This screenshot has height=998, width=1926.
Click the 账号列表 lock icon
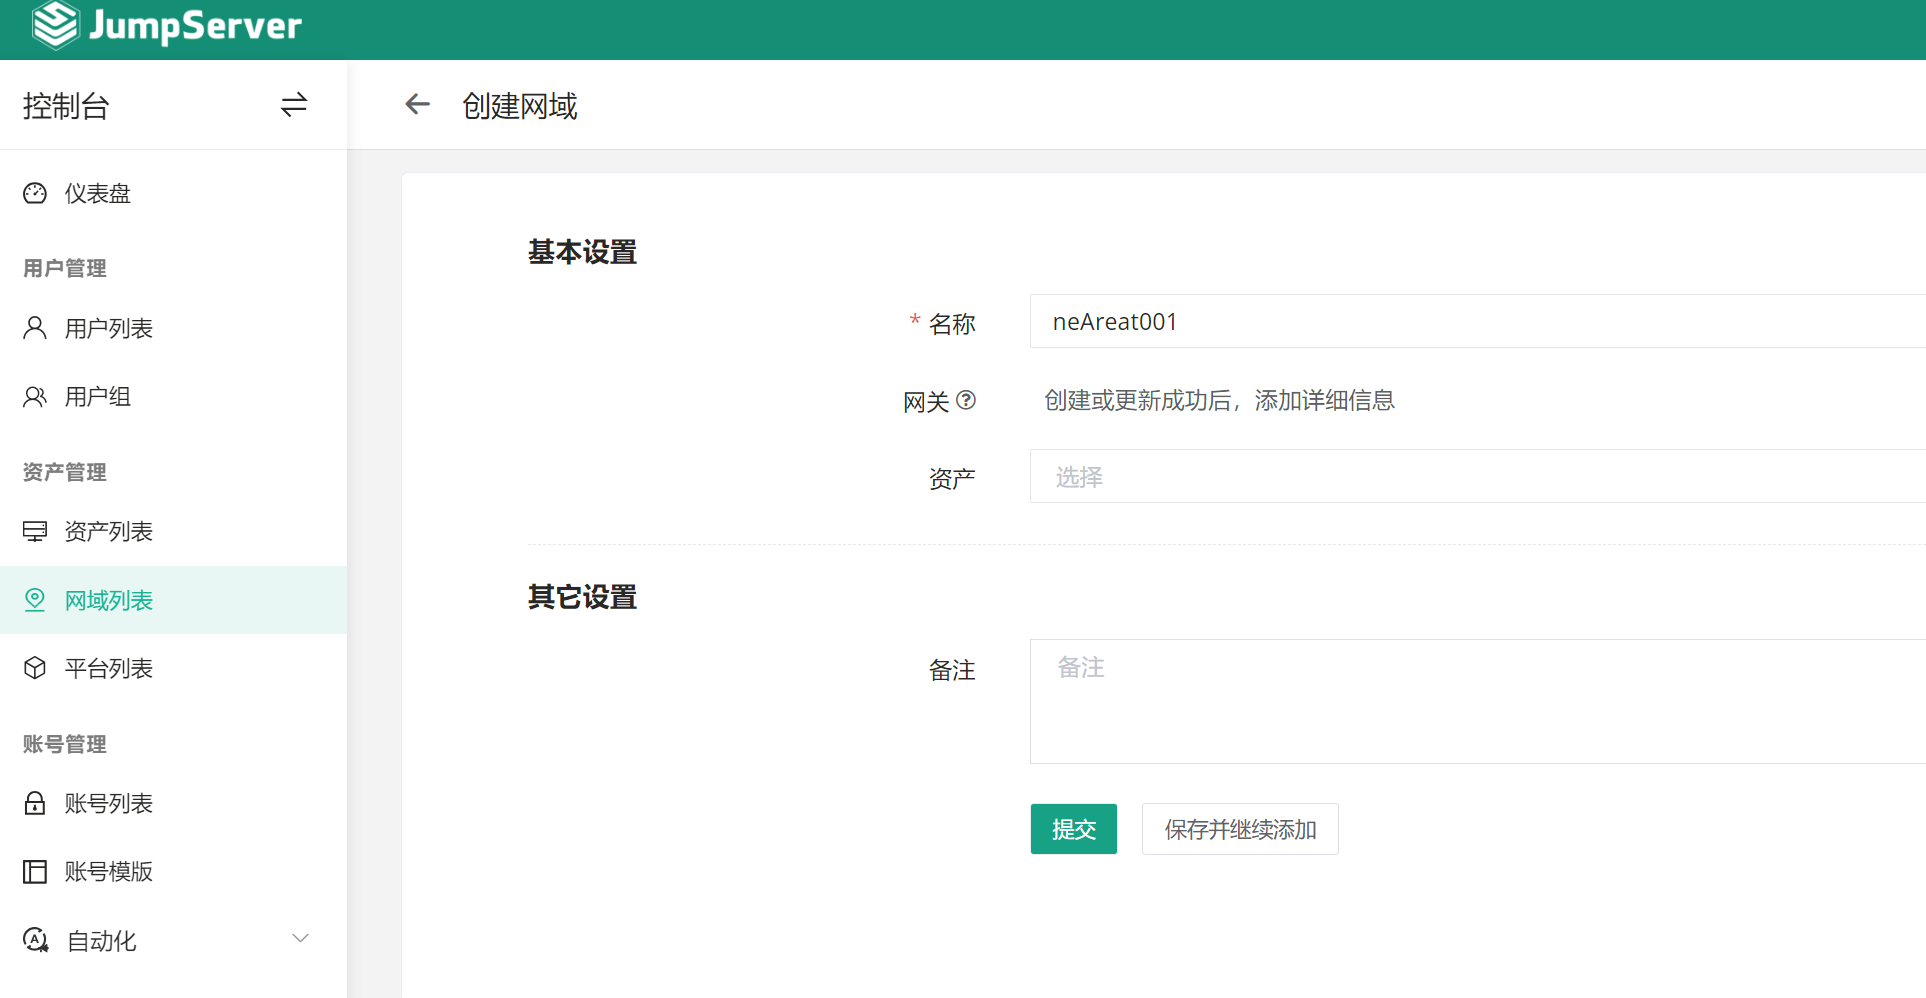tap(35, 803)
